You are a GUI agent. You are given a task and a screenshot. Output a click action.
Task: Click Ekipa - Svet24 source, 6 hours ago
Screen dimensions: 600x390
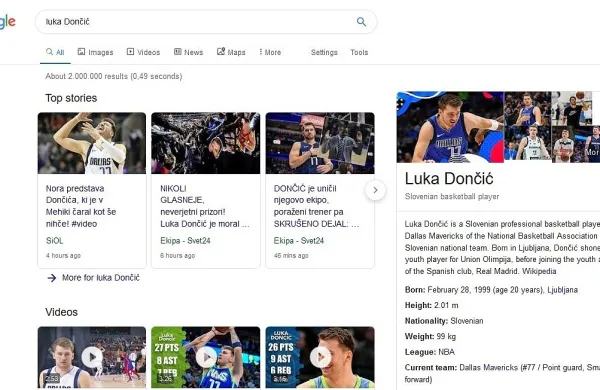coord(185,240)
